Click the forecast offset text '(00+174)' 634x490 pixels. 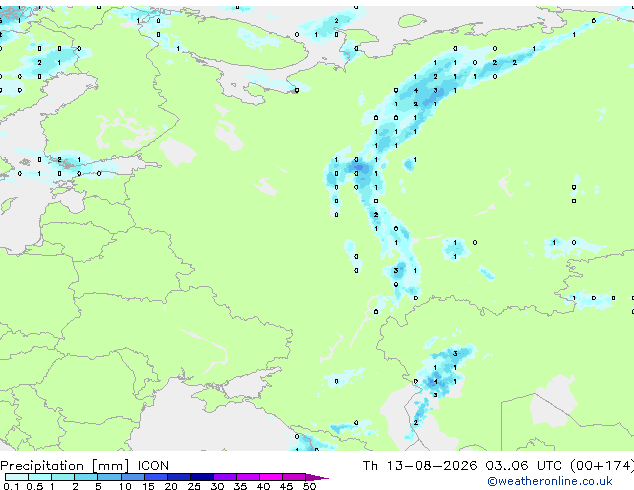[602, 466]
